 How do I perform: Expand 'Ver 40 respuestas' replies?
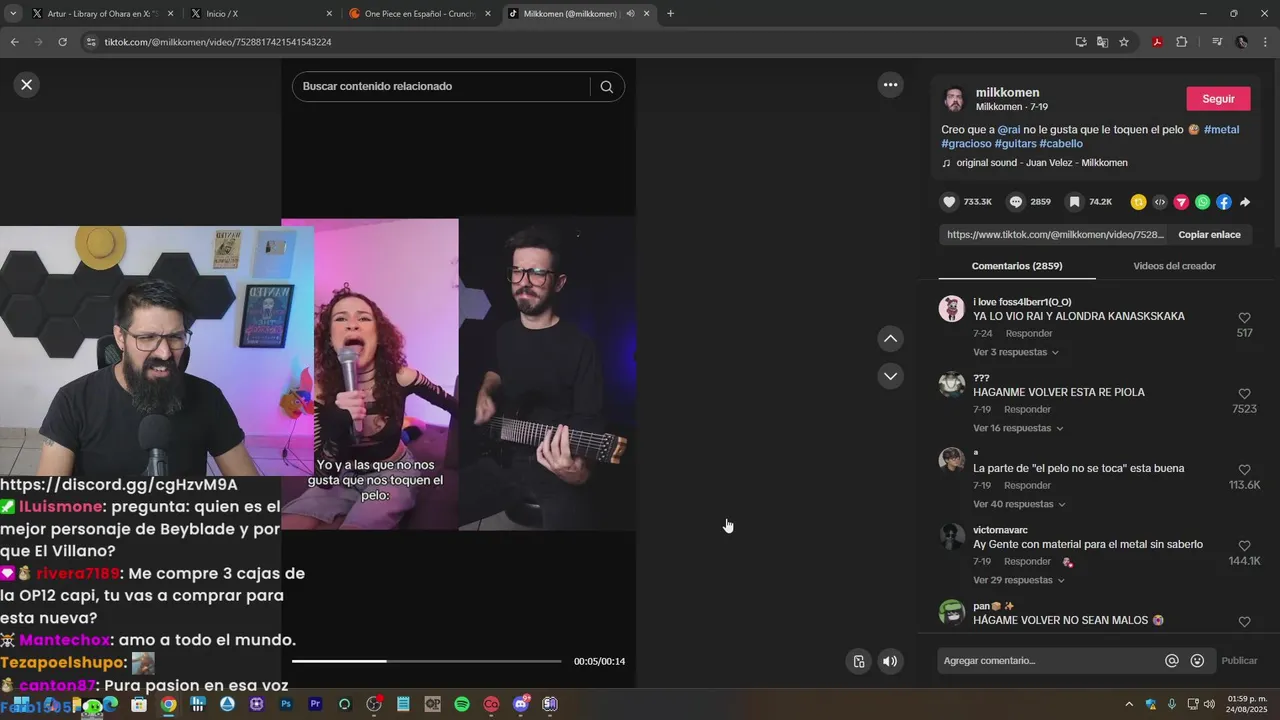1019,504
